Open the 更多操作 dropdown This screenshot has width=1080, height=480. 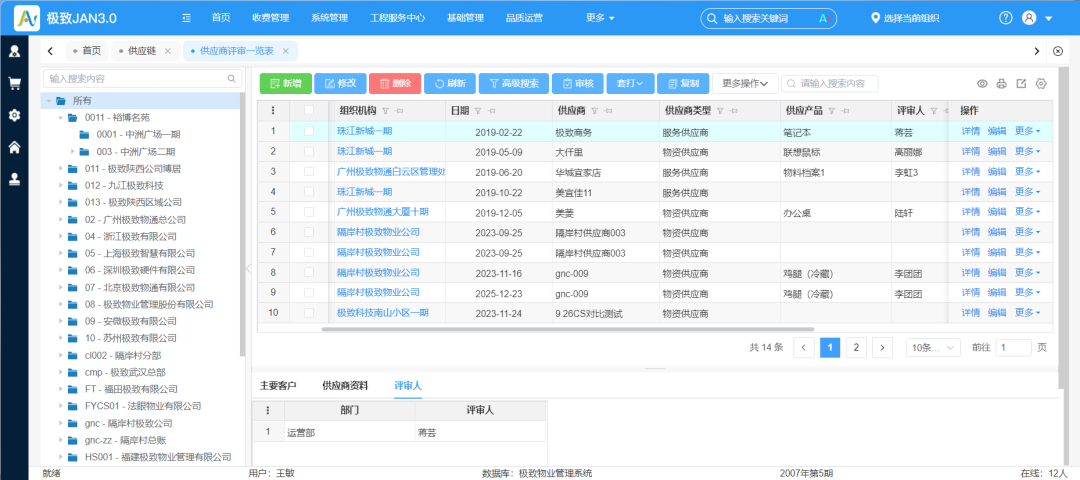point(745,83)
